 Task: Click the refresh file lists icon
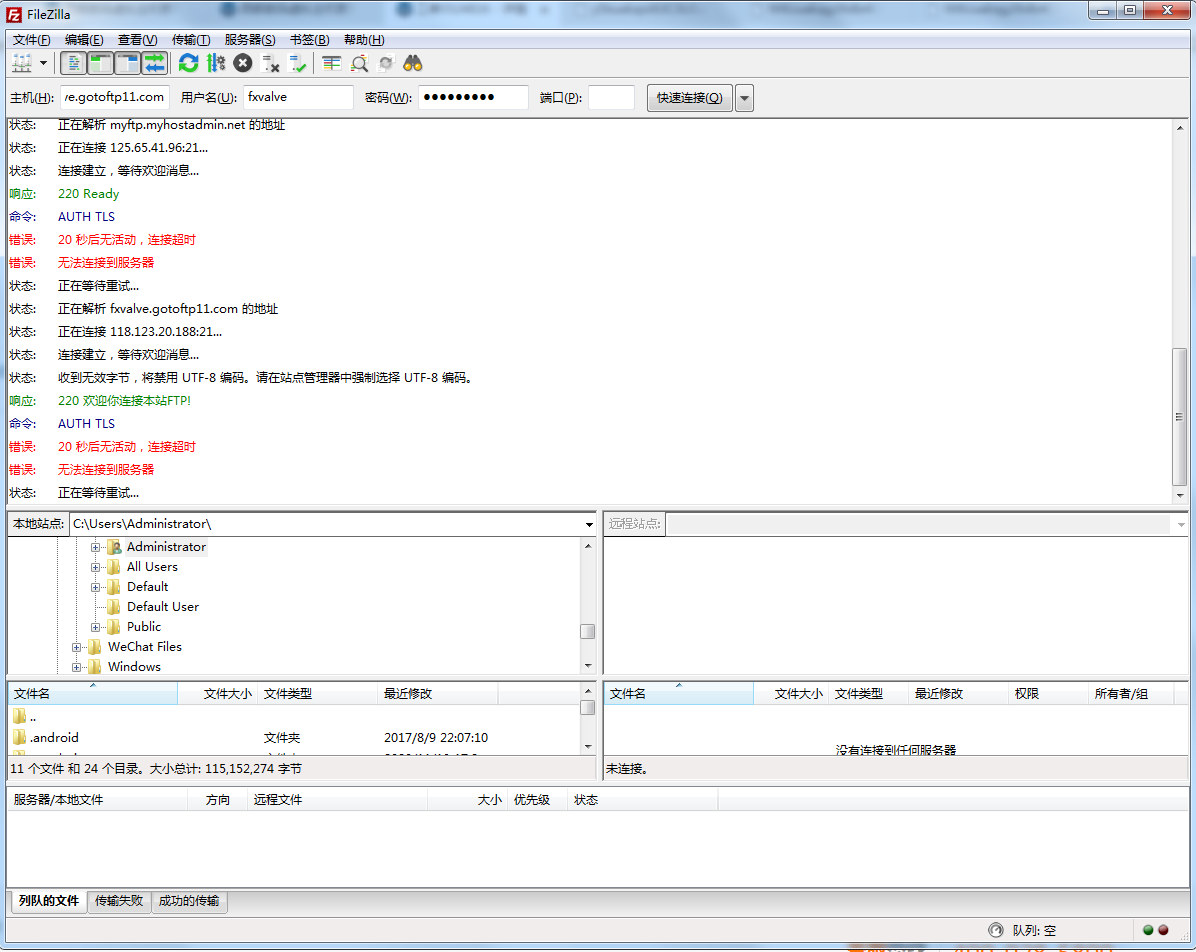tap(188, 64)
